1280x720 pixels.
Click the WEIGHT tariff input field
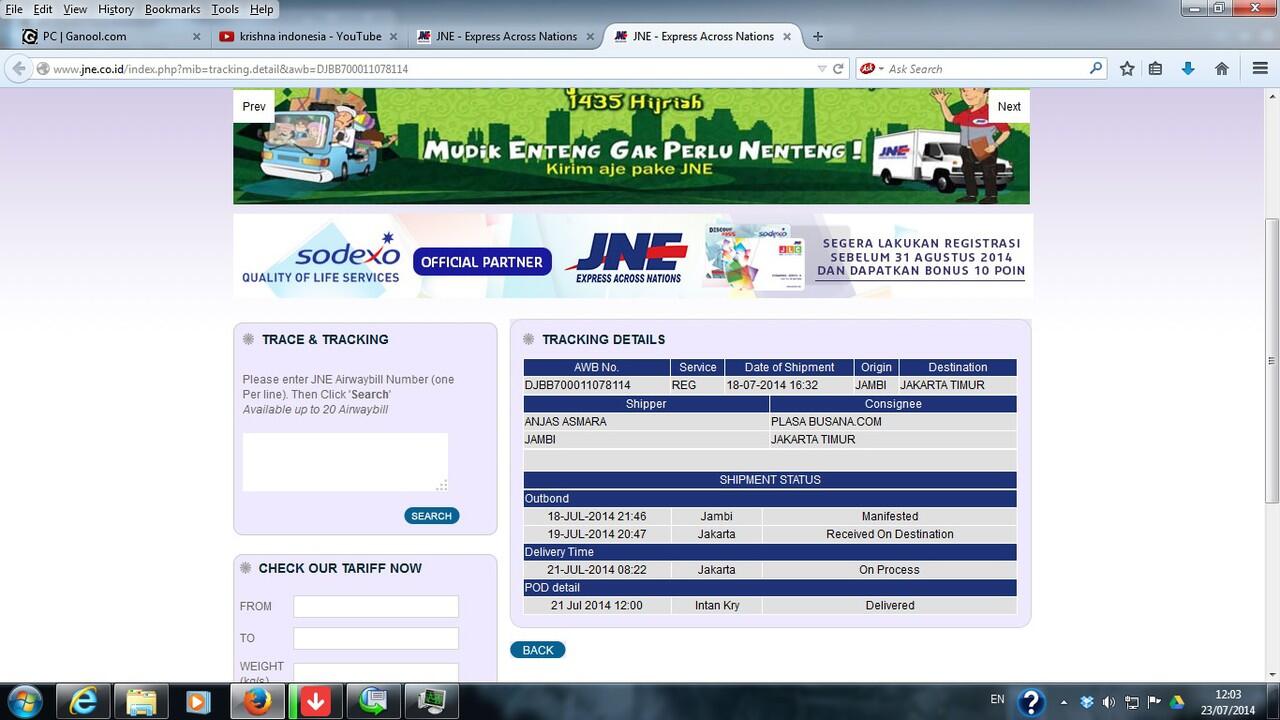(376, 673)
